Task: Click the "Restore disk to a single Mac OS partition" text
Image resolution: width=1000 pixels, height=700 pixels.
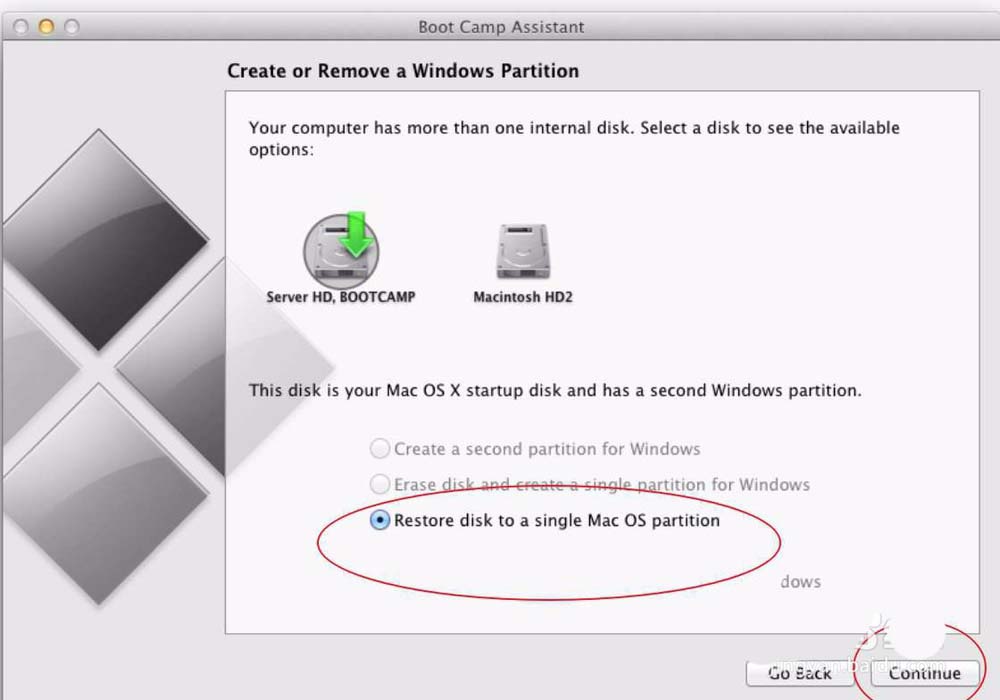Action: pyautogui.click(x=557, y=520)
